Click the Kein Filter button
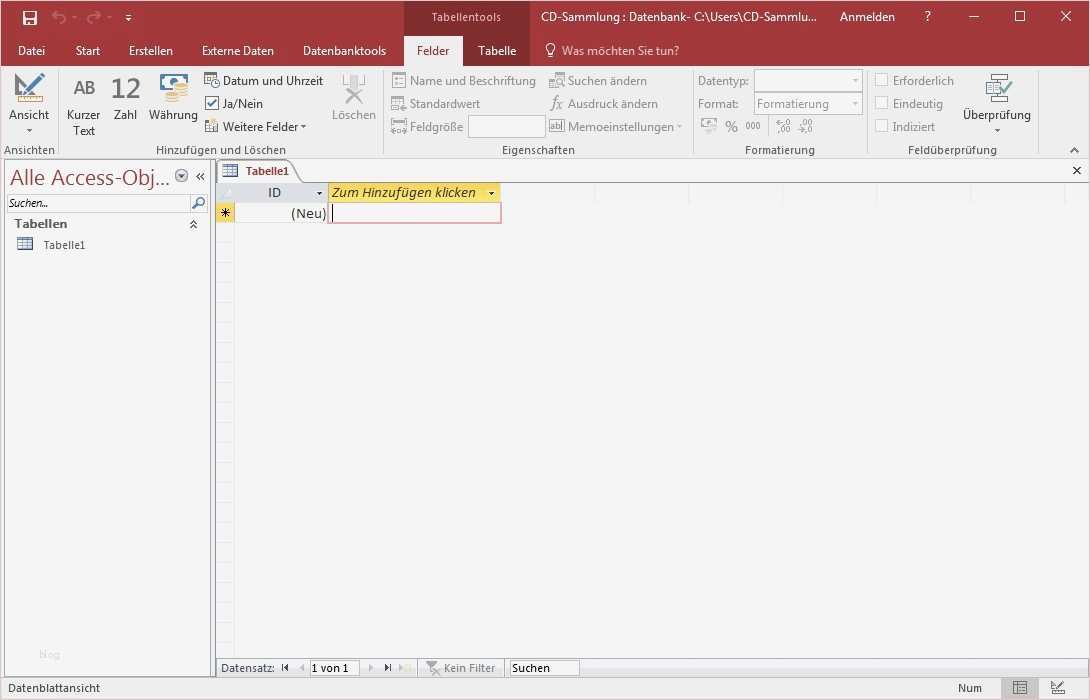 coord(460,667)
